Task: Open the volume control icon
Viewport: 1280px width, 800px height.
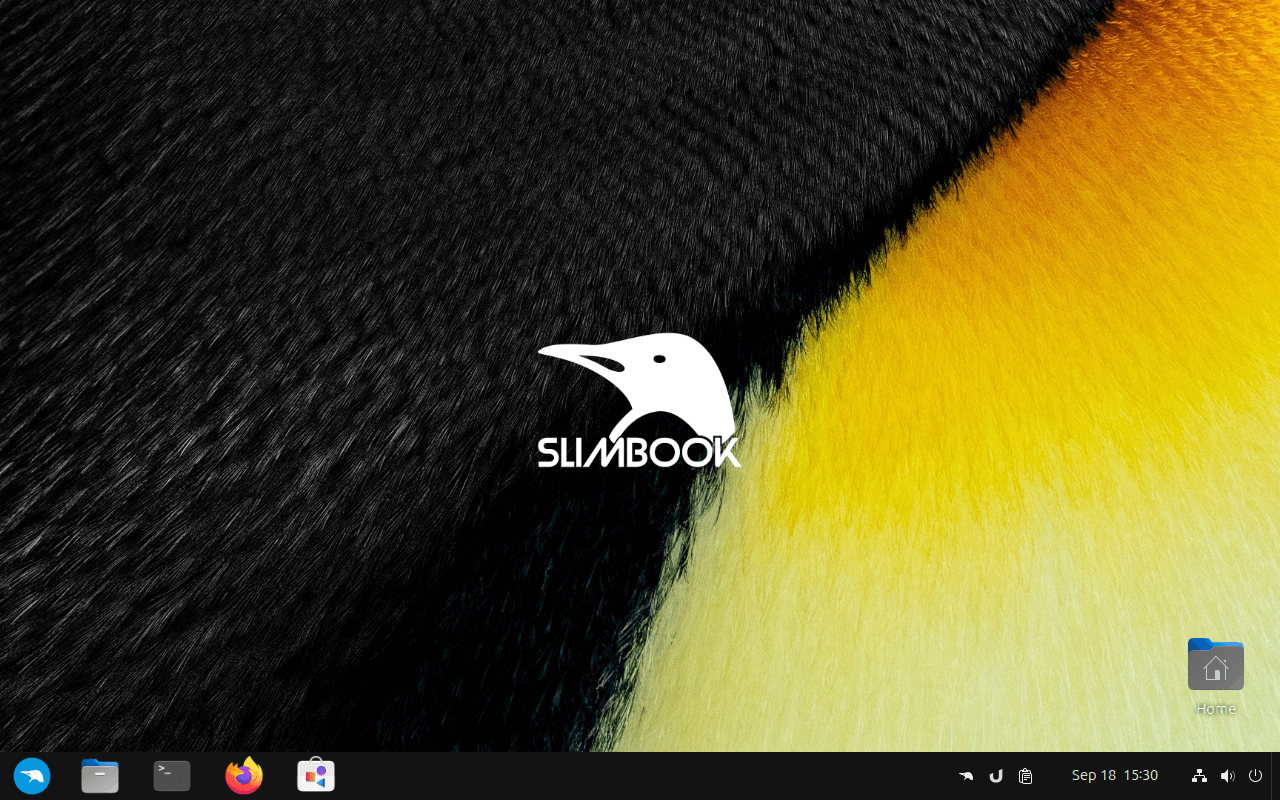Action: click(1227, 776)
